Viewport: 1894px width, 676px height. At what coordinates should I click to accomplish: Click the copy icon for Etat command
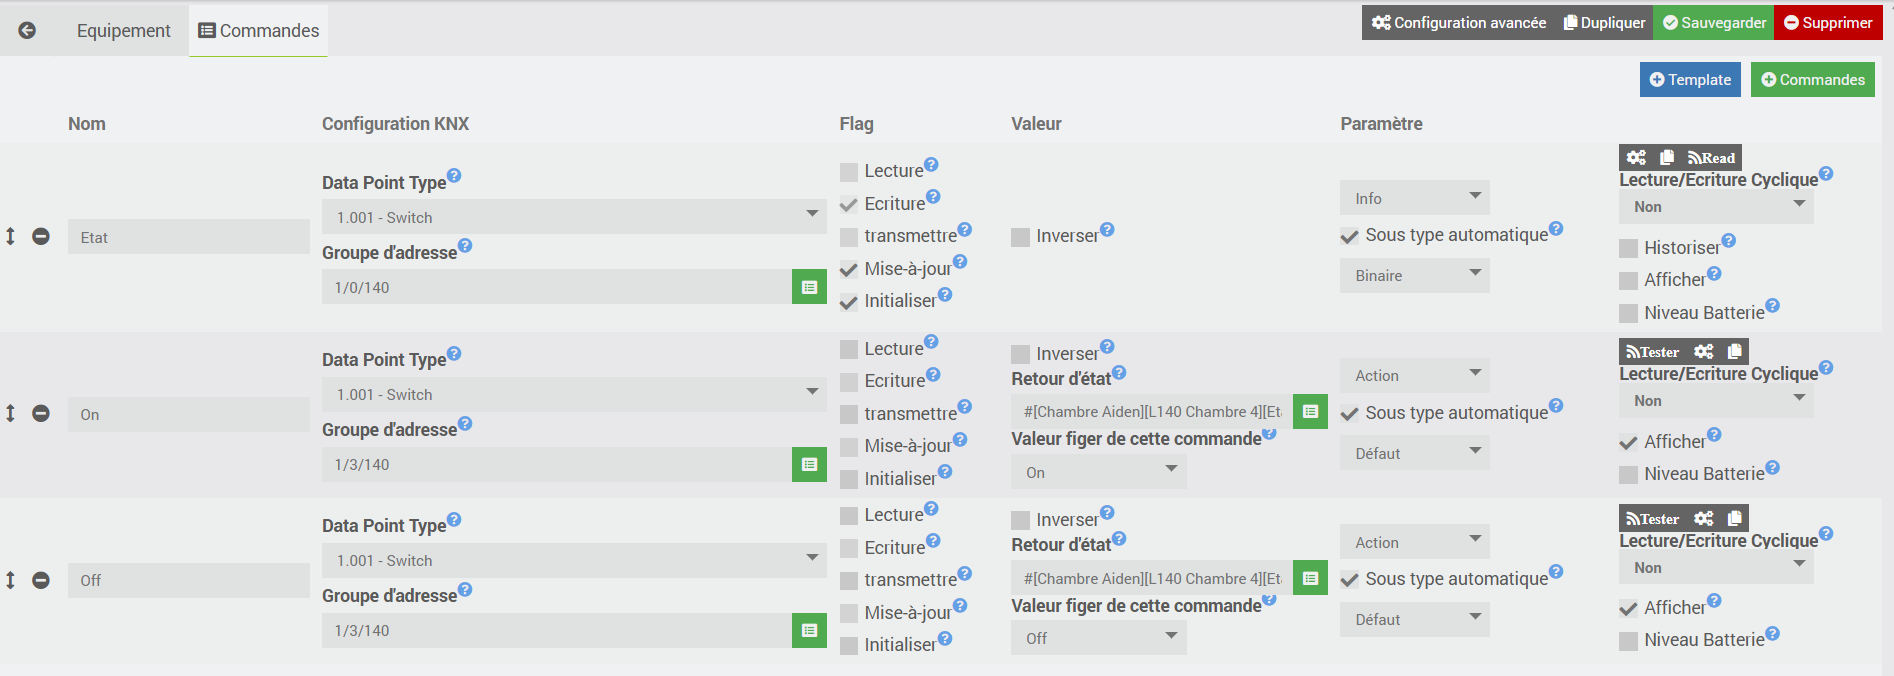[x=1667, y=157]
